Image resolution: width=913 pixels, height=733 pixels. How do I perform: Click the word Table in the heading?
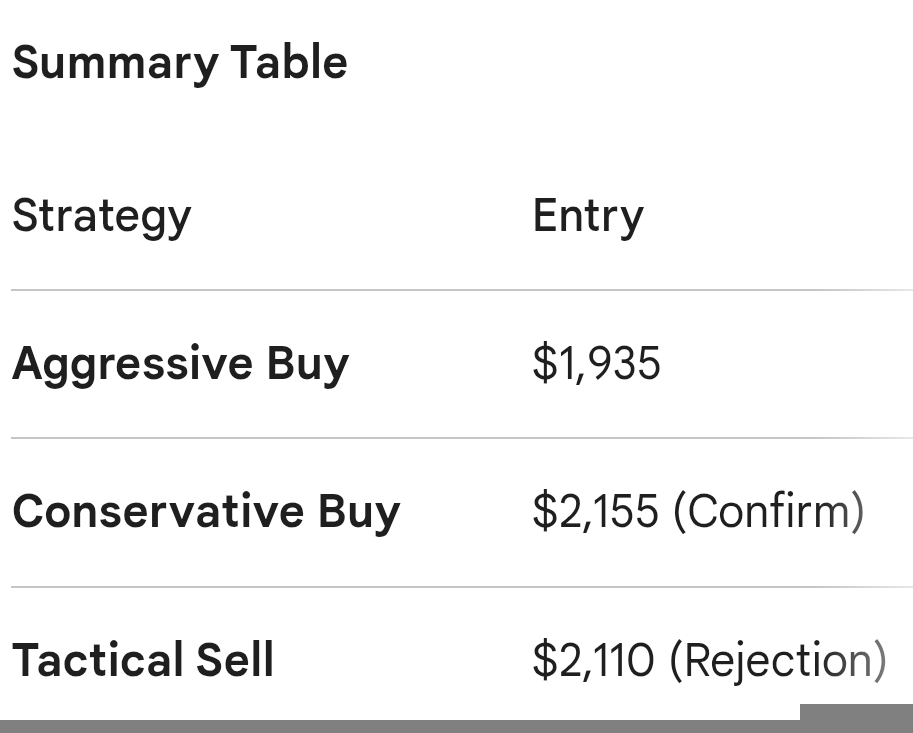[289, 63]
